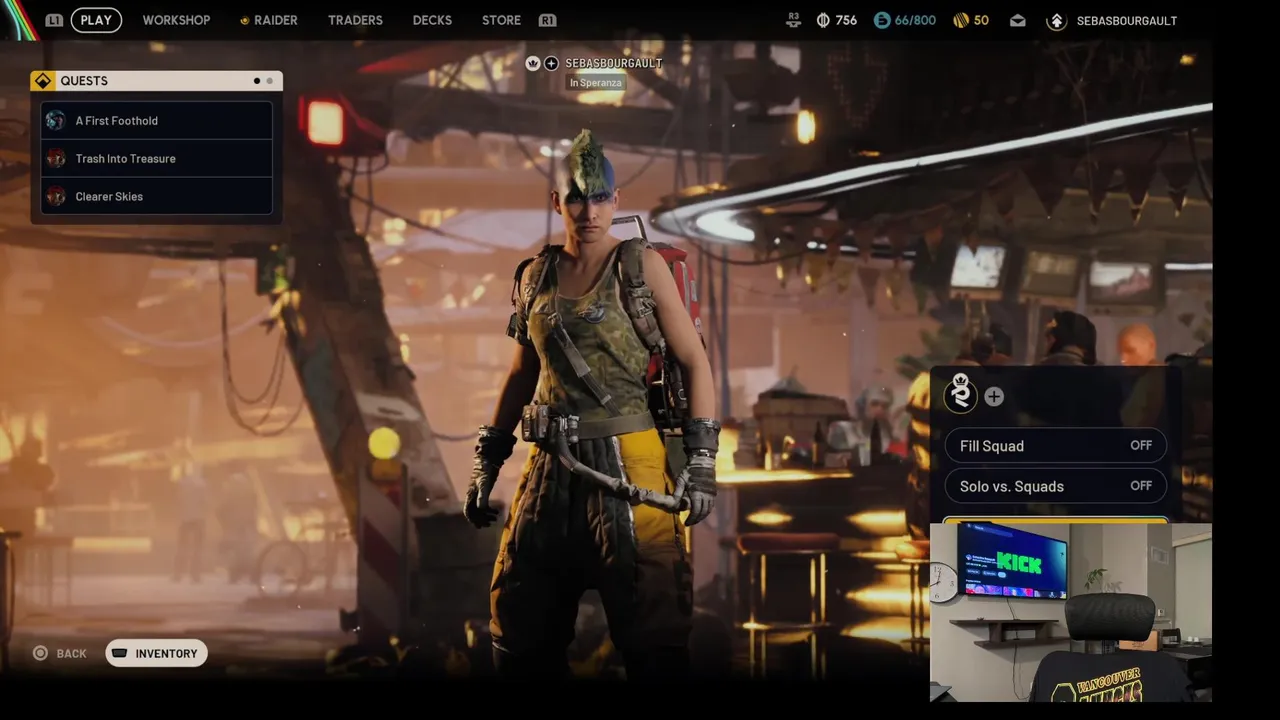Click the BACK button
The height and width of the screenshot is (720, 1280).
click(60, 654)
